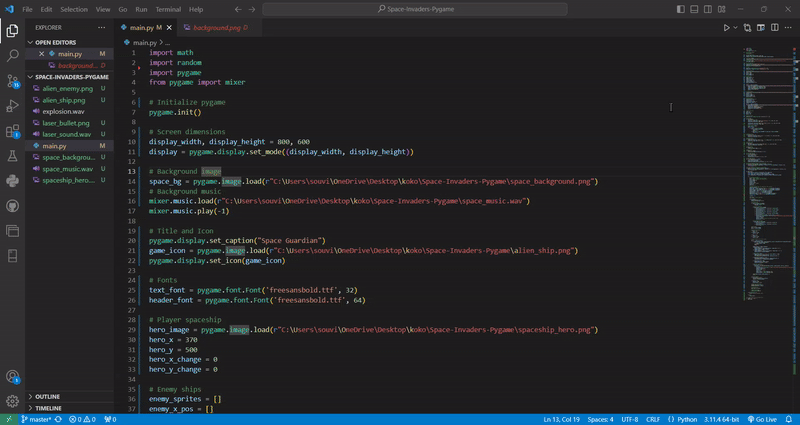This screenshot has height=425, width=800.
Task: Click Go Live in the status bar
Action: pos(758,419)
